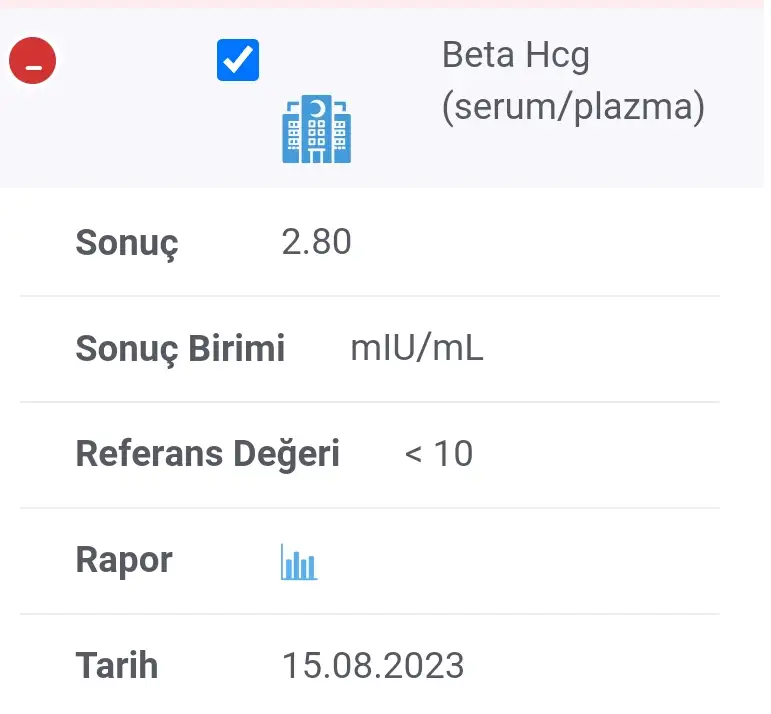Image resolution: width=771 pixels, height=714 pixels.
Task: Click the red minus remove icon
Action: (33, 61)
